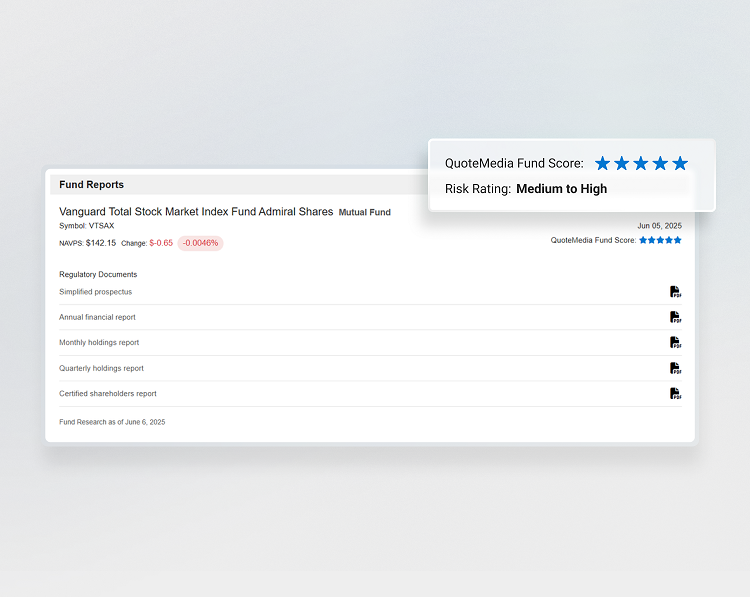Click the Annual financial report link
This screenshot has width=750, height=597.
click(97, 317)
